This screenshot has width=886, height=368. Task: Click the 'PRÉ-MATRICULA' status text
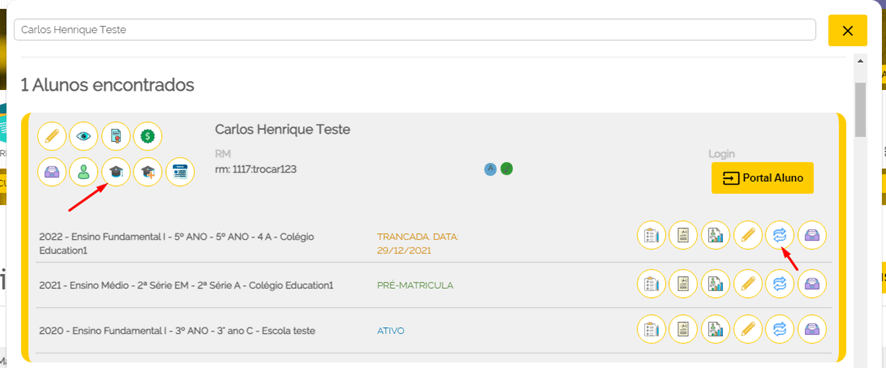pos(415,285)
